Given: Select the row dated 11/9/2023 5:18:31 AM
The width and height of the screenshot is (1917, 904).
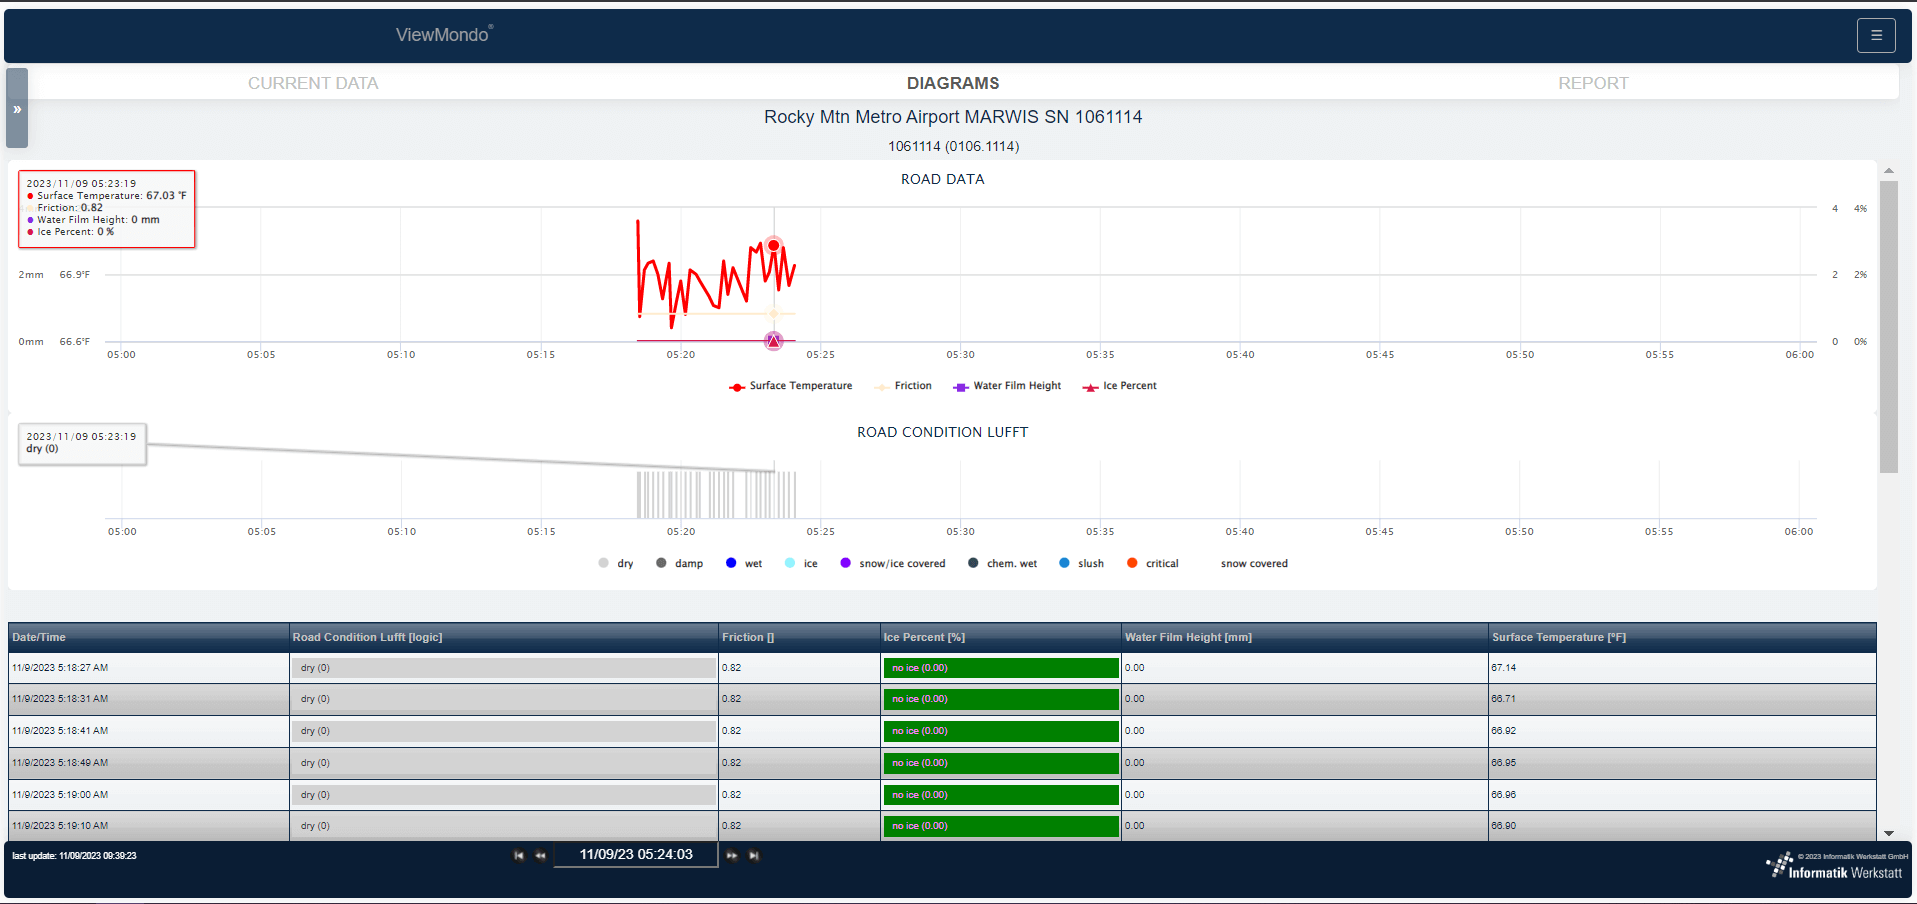Looking at the screenshot, I should pyautogui.click(x=942, y=699).
